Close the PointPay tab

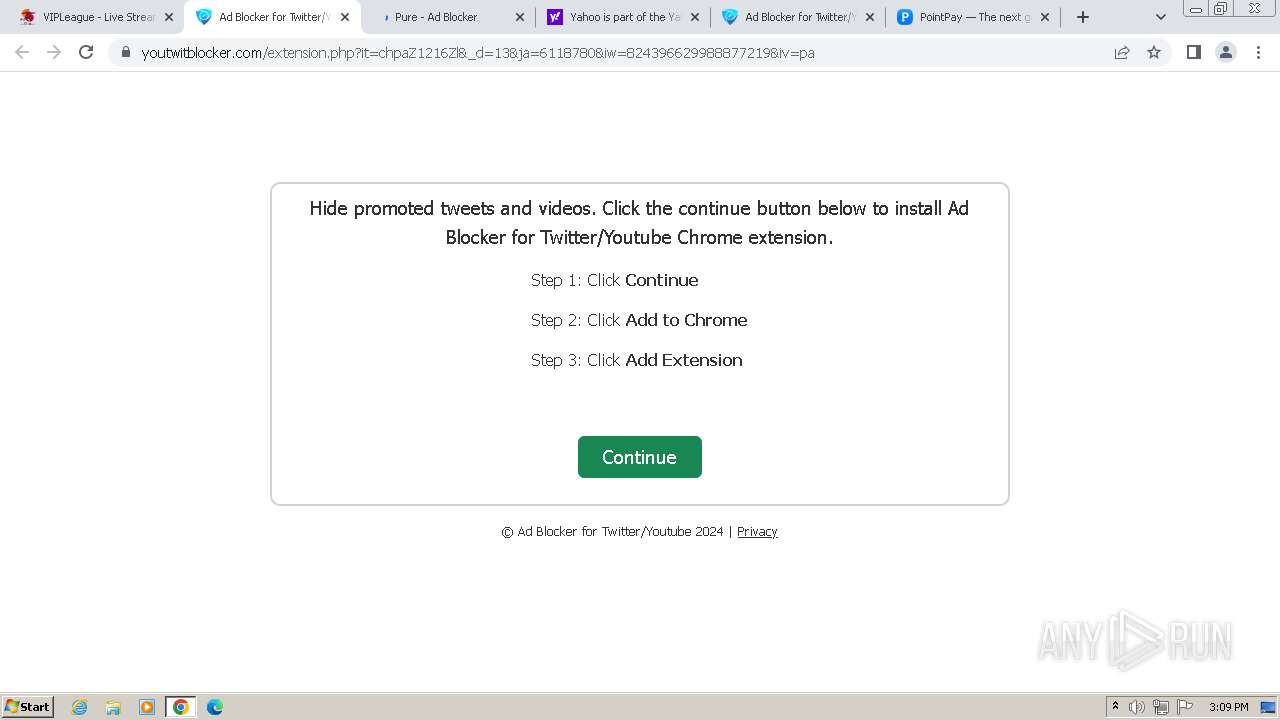coord(1045,17)
